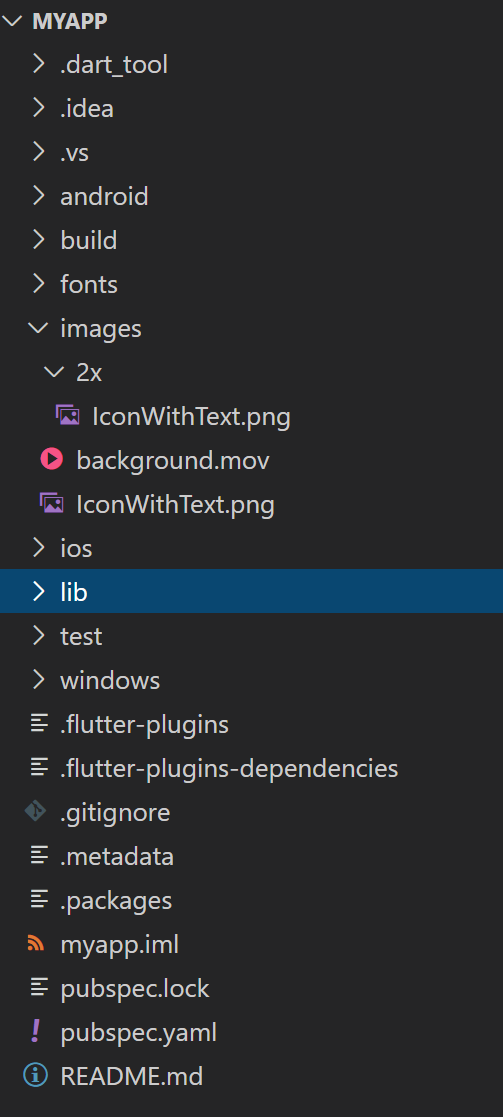Expand the android folder chevron

(38, 195)
